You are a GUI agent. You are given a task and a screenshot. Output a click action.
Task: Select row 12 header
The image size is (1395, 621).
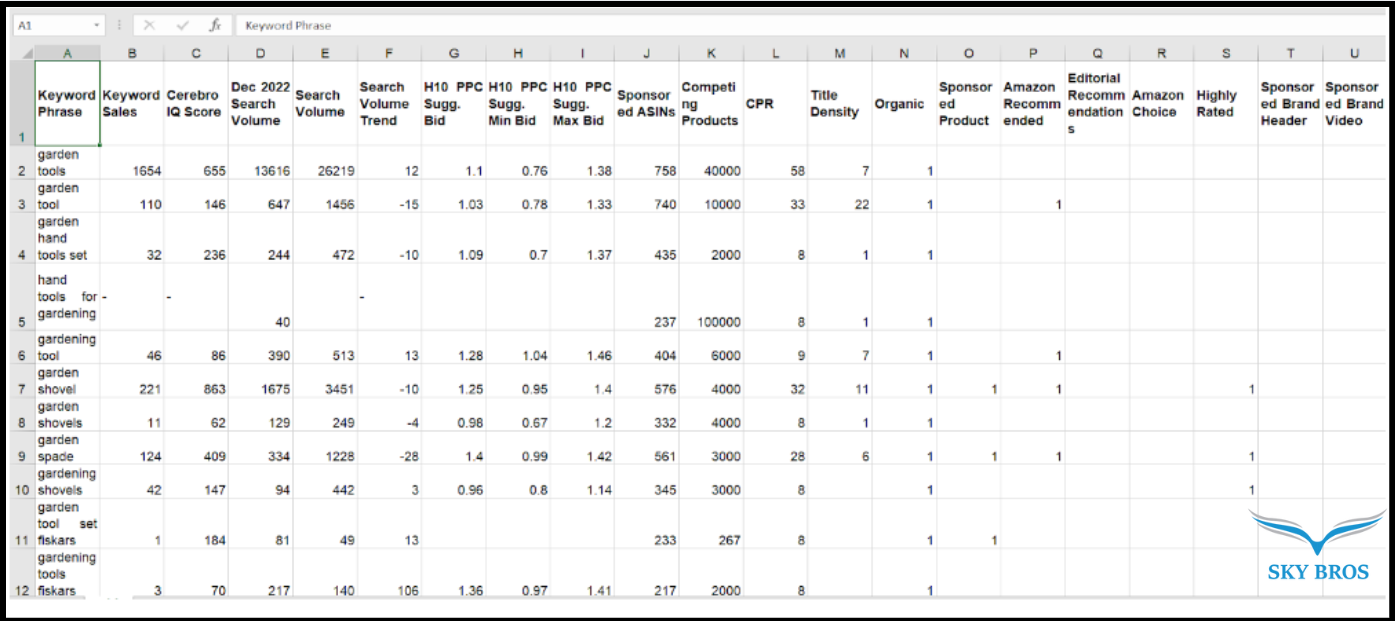(x=20, y=590)
